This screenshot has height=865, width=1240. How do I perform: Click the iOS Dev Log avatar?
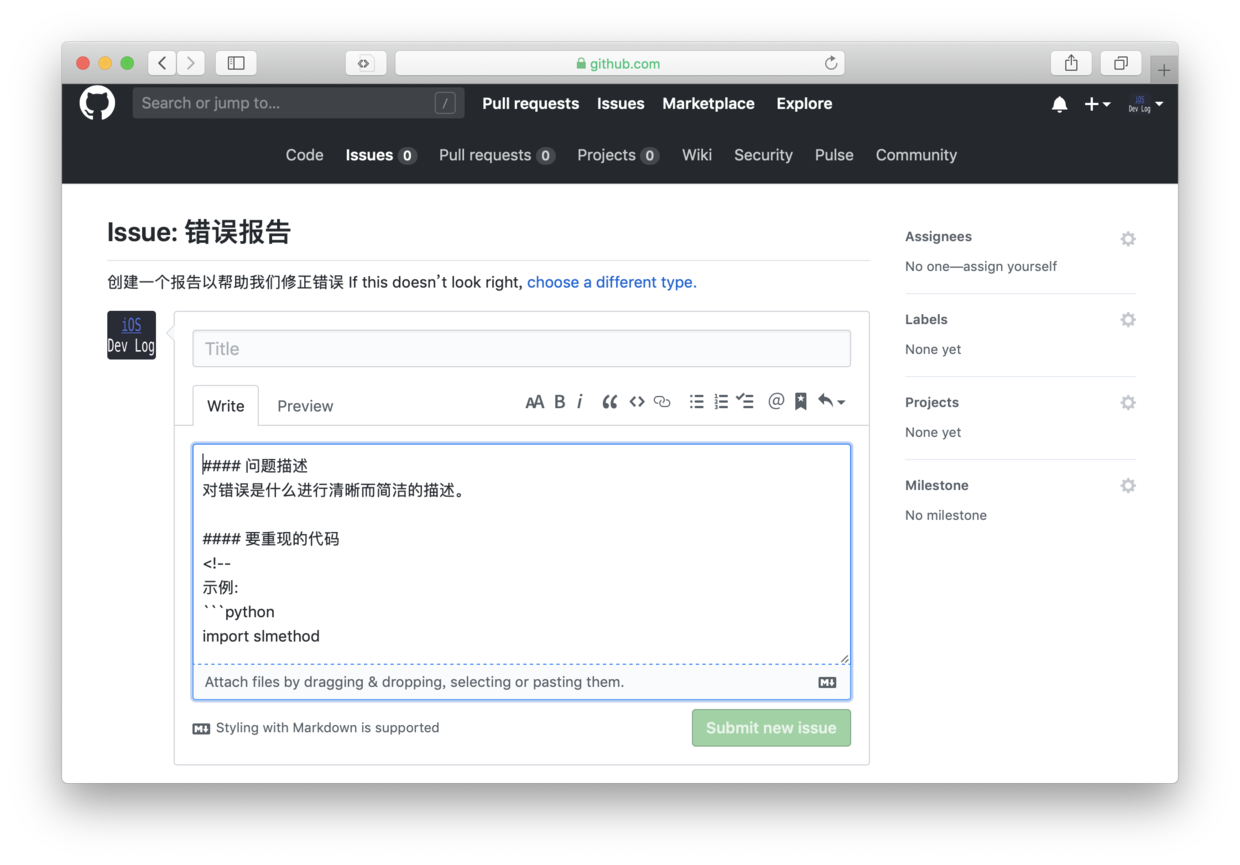coord(131,335)
